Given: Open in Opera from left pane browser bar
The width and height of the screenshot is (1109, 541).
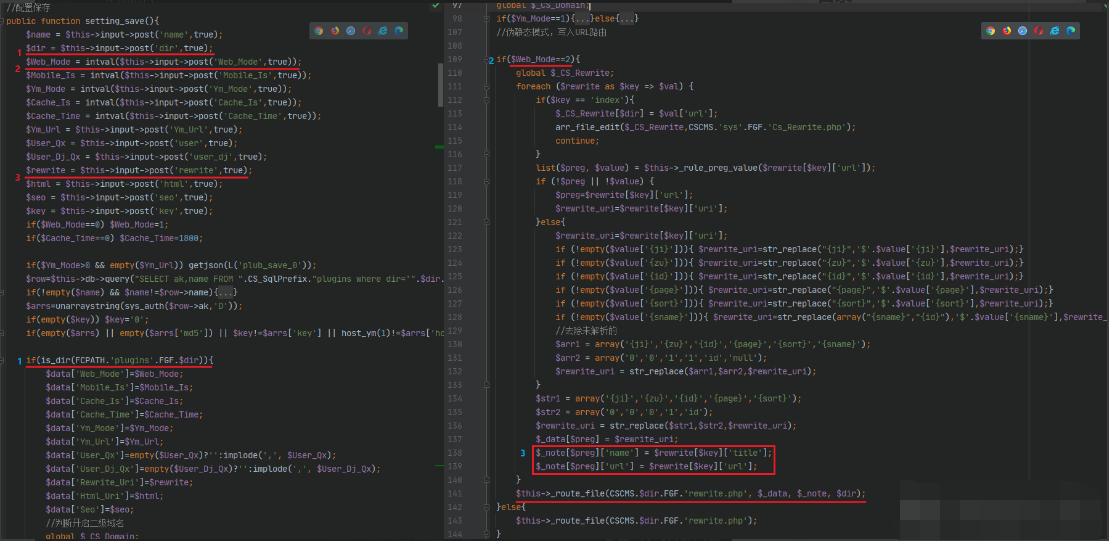Looking at the screenshot, I should pos(366,31).
